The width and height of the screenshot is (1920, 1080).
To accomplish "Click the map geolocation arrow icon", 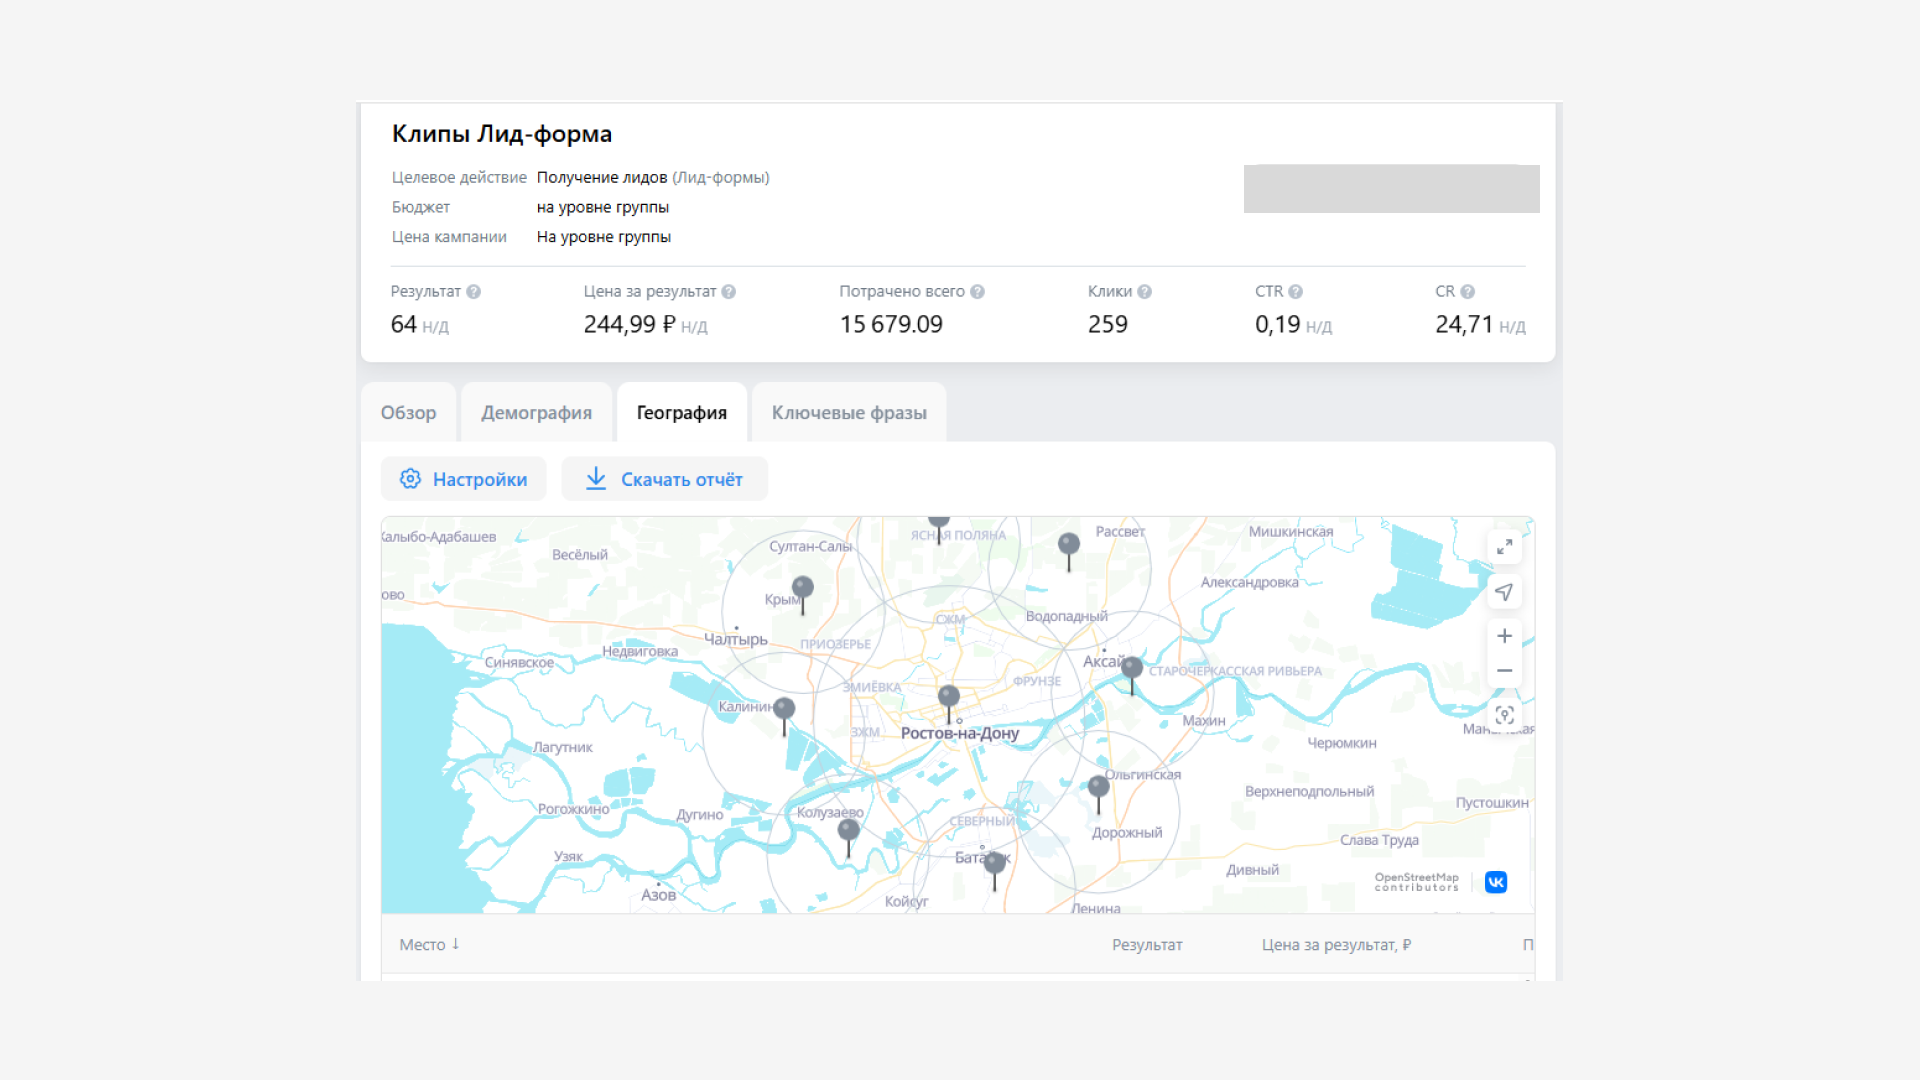I will (1504, 592).
